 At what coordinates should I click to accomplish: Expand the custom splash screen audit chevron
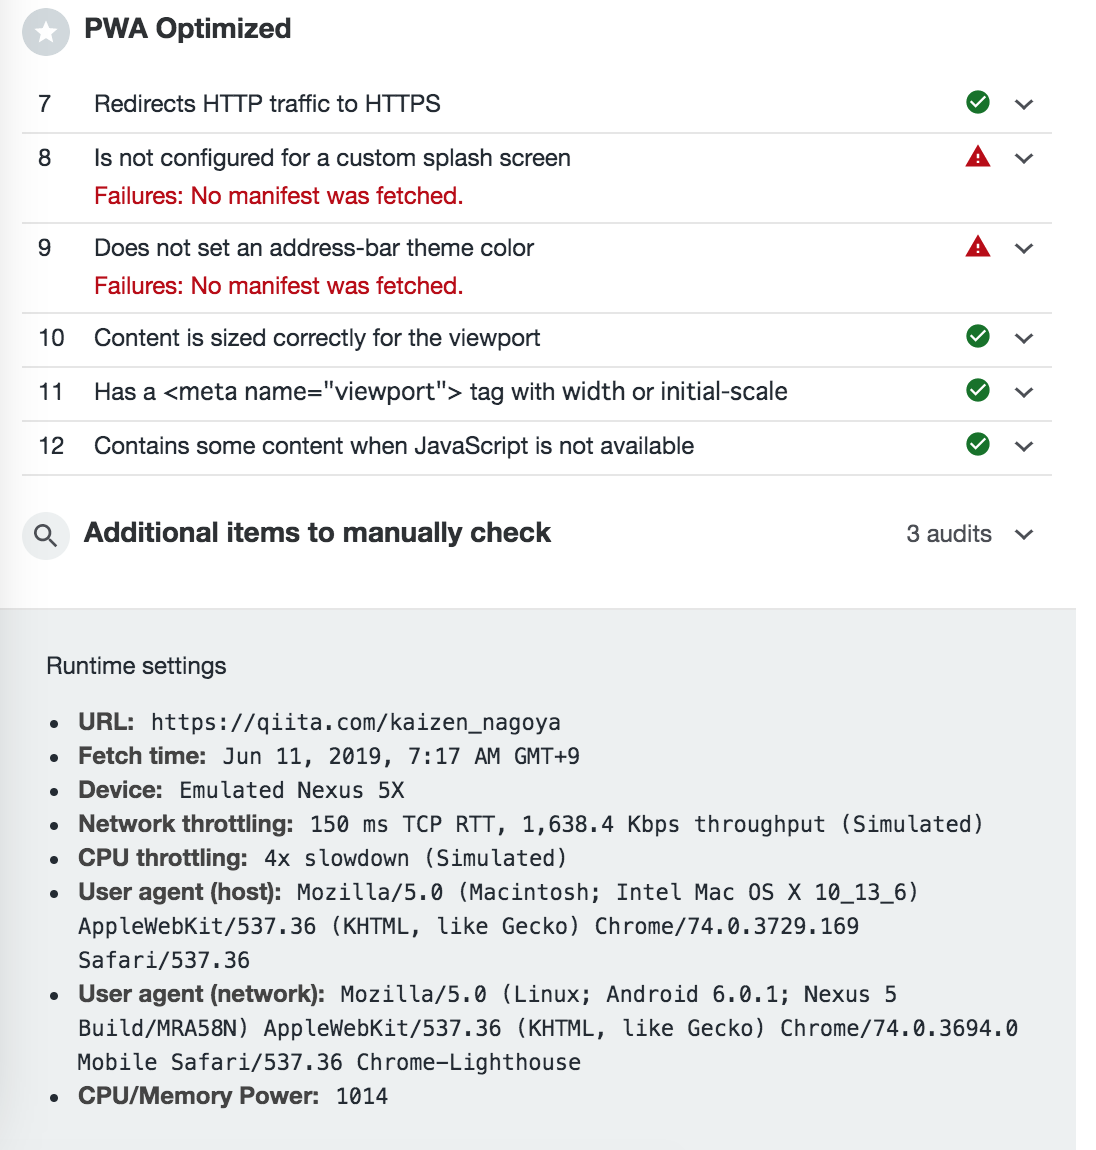[1024, 158]
